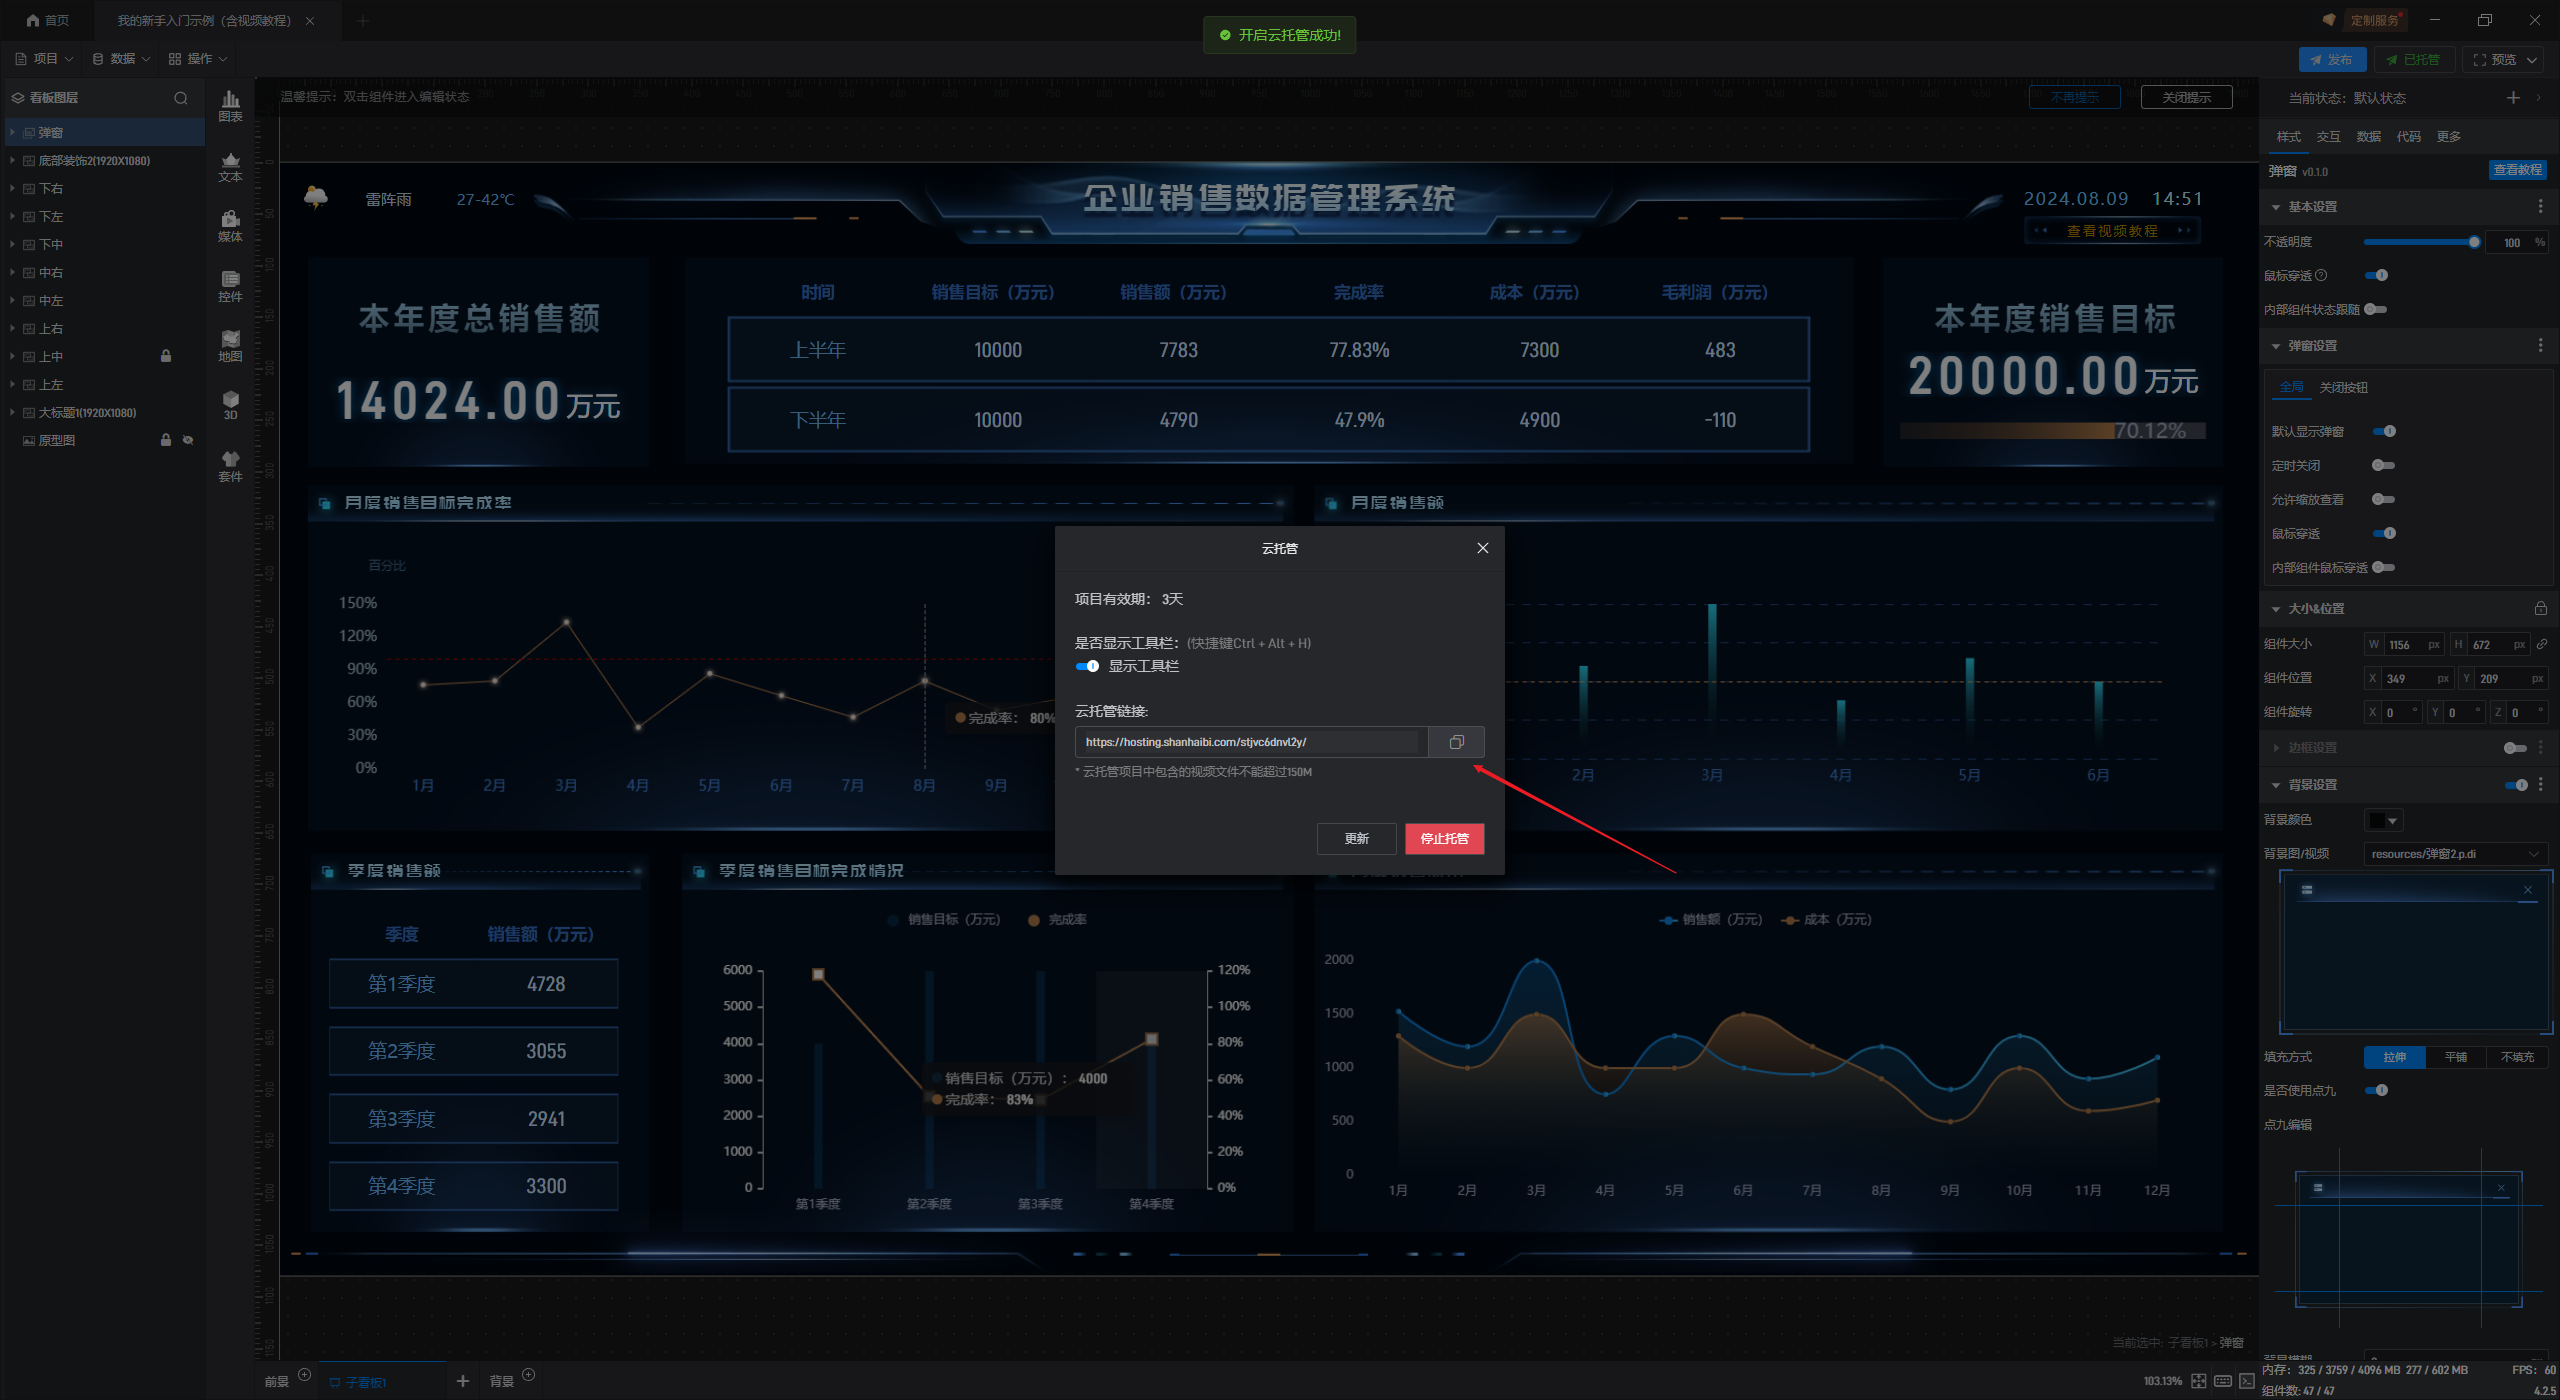The height and width of the screenshot is (1400, 2560).
Task: Adjust 不透明度 opacity slider
Action: (2421, 242)
